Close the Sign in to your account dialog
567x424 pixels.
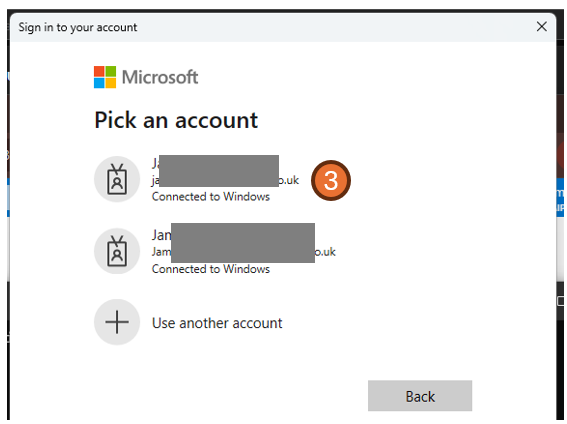pos(541,26)
